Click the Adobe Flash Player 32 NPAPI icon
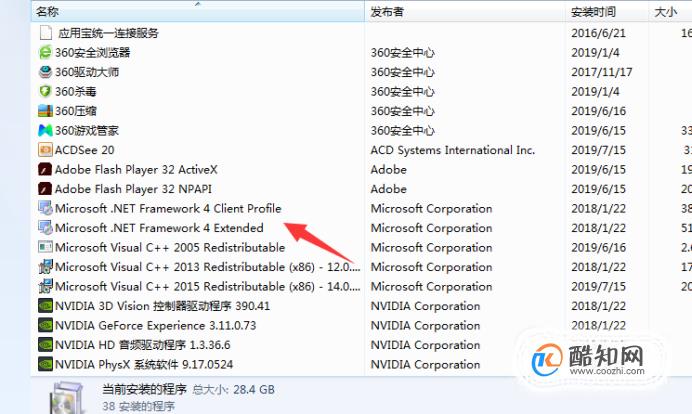Viewport: 692px width, 414px height. [x=45, y=189]
